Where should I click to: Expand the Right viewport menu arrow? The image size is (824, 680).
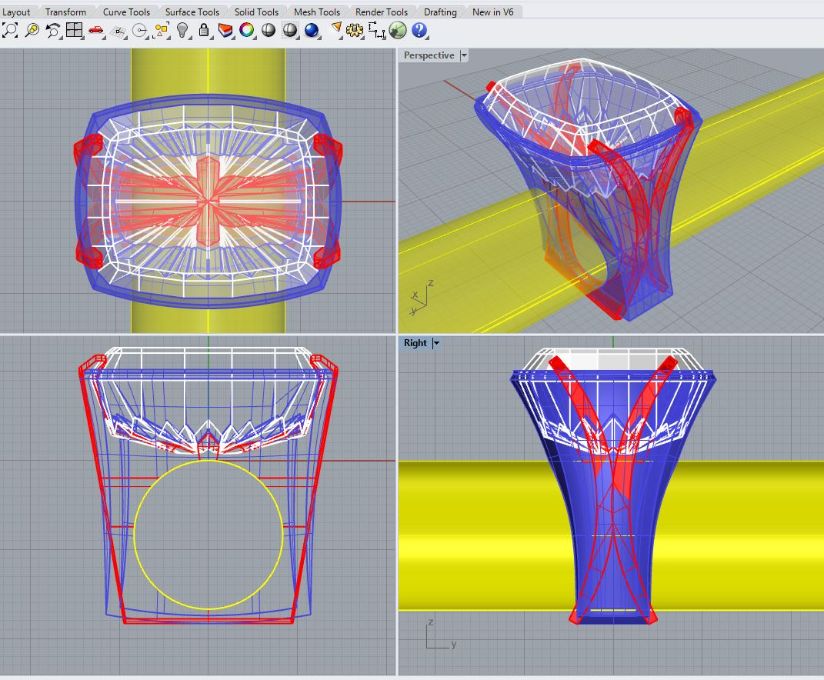tap(436, 343)
